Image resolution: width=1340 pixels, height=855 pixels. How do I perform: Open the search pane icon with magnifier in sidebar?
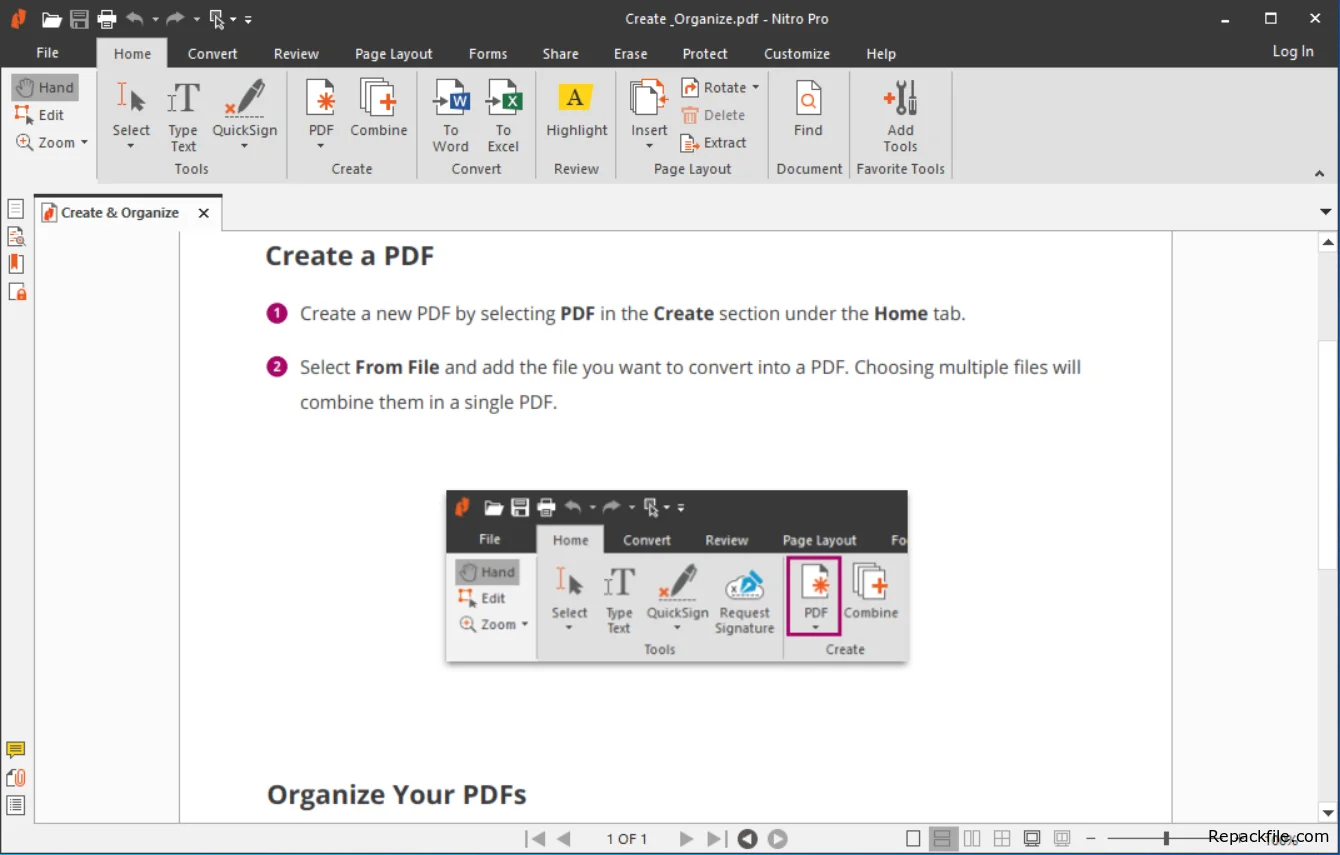click(16, 237)
